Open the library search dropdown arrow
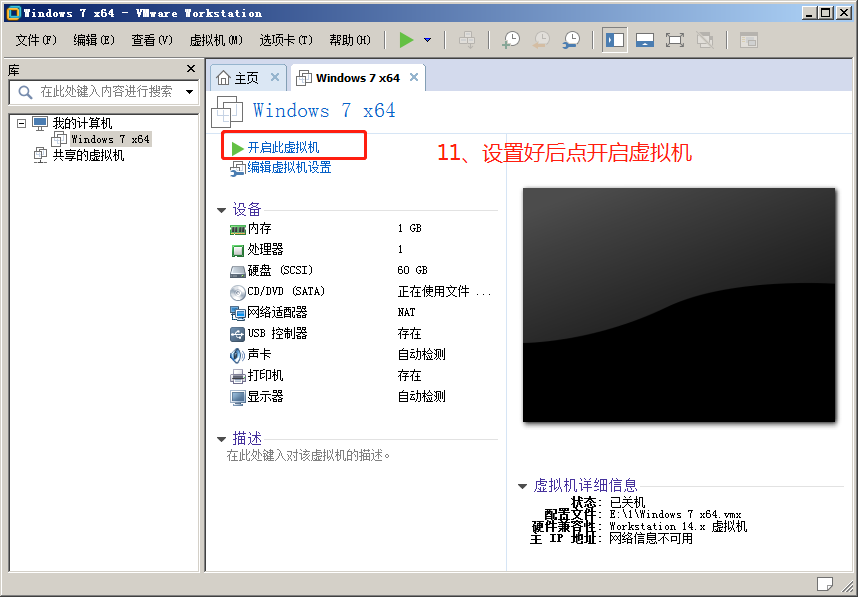 [x=189, y=91]
